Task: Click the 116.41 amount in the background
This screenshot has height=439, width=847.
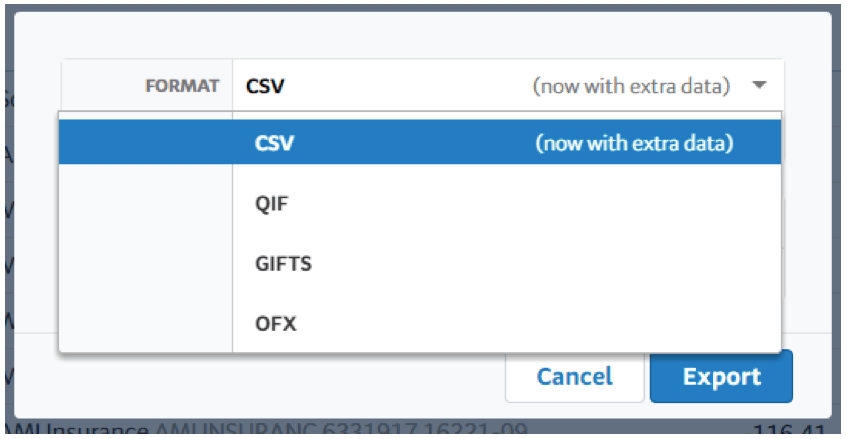Action: click(x=789, y=430)
